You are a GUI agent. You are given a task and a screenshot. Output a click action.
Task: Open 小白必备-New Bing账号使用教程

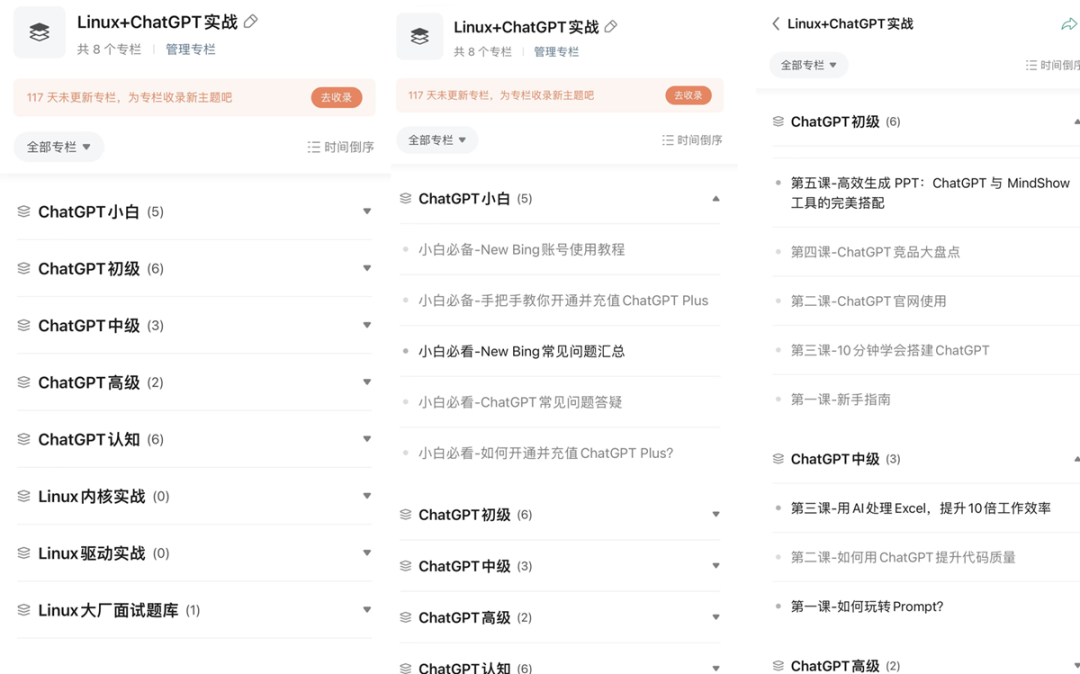tap(521, 249)
